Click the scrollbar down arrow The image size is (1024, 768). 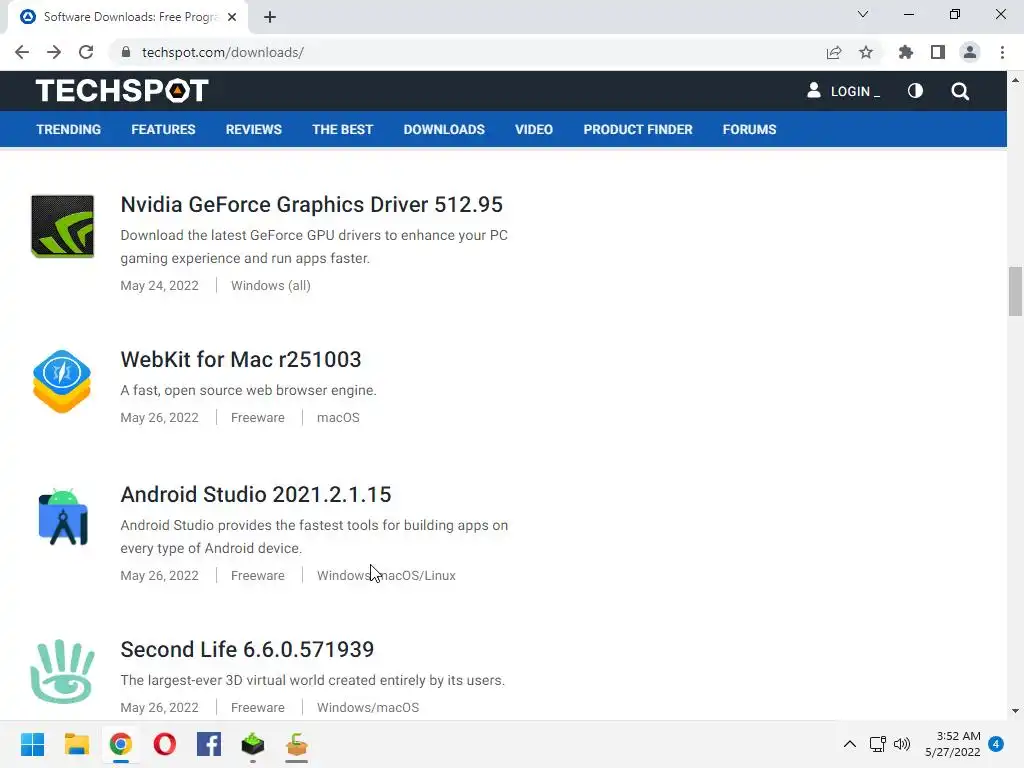pos(1015,711)
